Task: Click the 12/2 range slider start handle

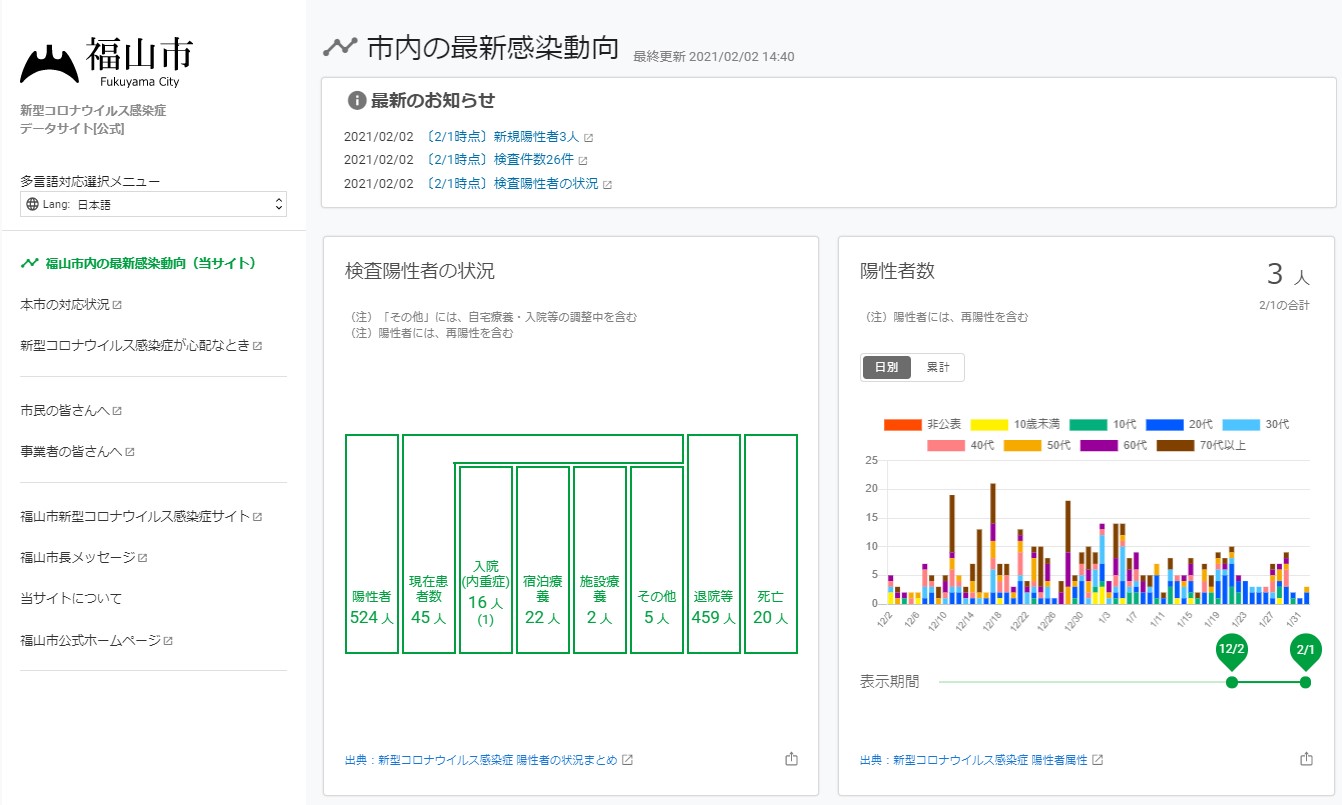Action: [1232, 682]
